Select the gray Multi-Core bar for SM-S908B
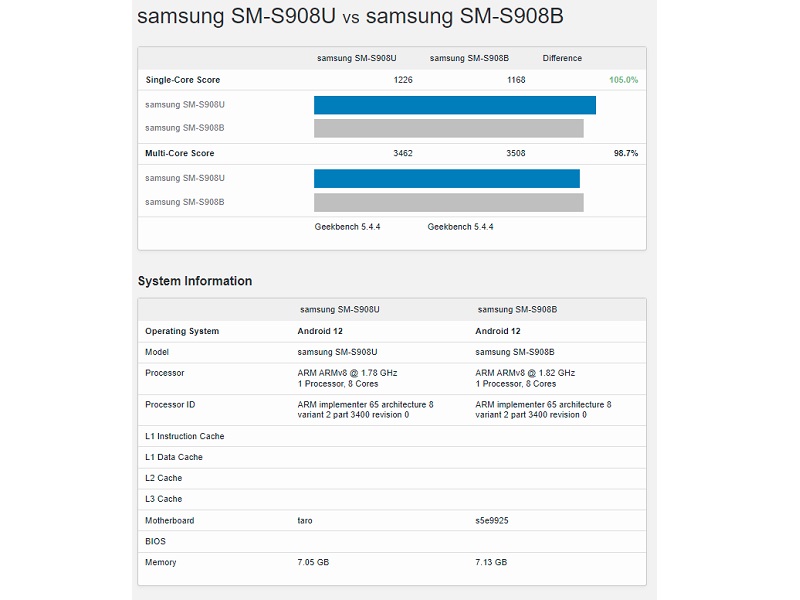This screenshot has width=800, height=600. [x=448, y=202]
